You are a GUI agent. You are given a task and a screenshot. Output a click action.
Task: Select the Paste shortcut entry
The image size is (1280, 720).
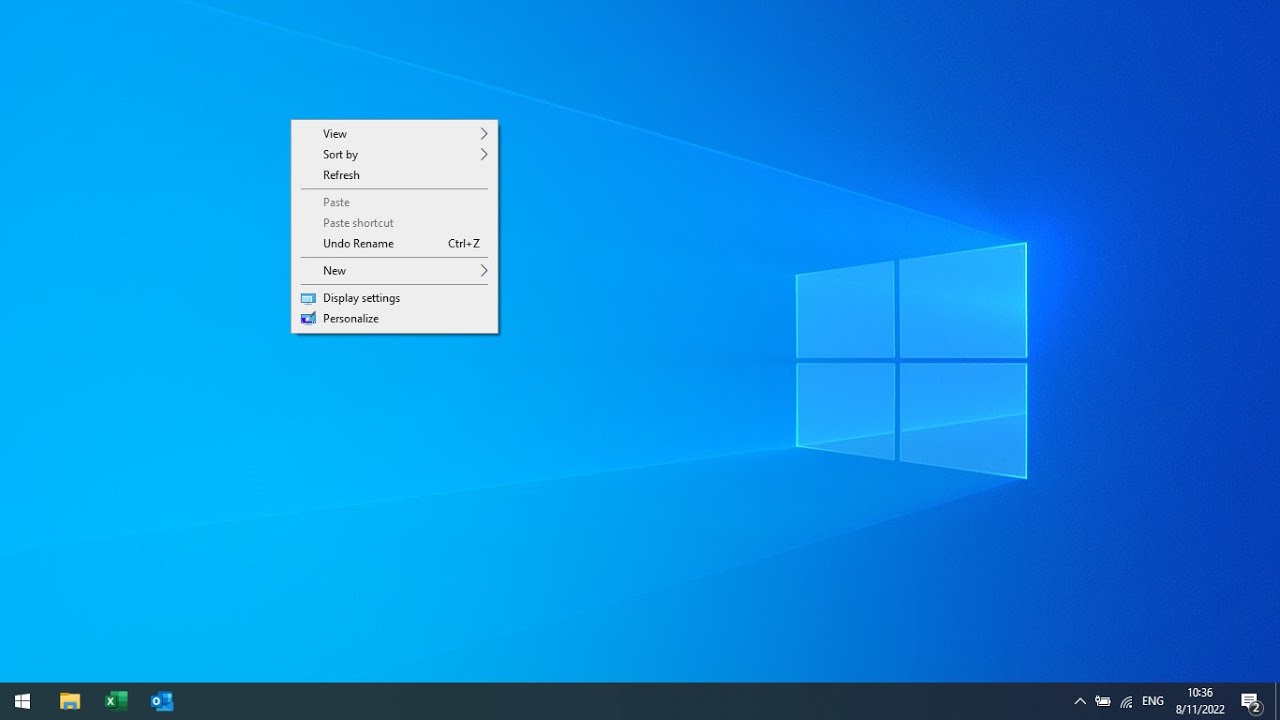394,223
